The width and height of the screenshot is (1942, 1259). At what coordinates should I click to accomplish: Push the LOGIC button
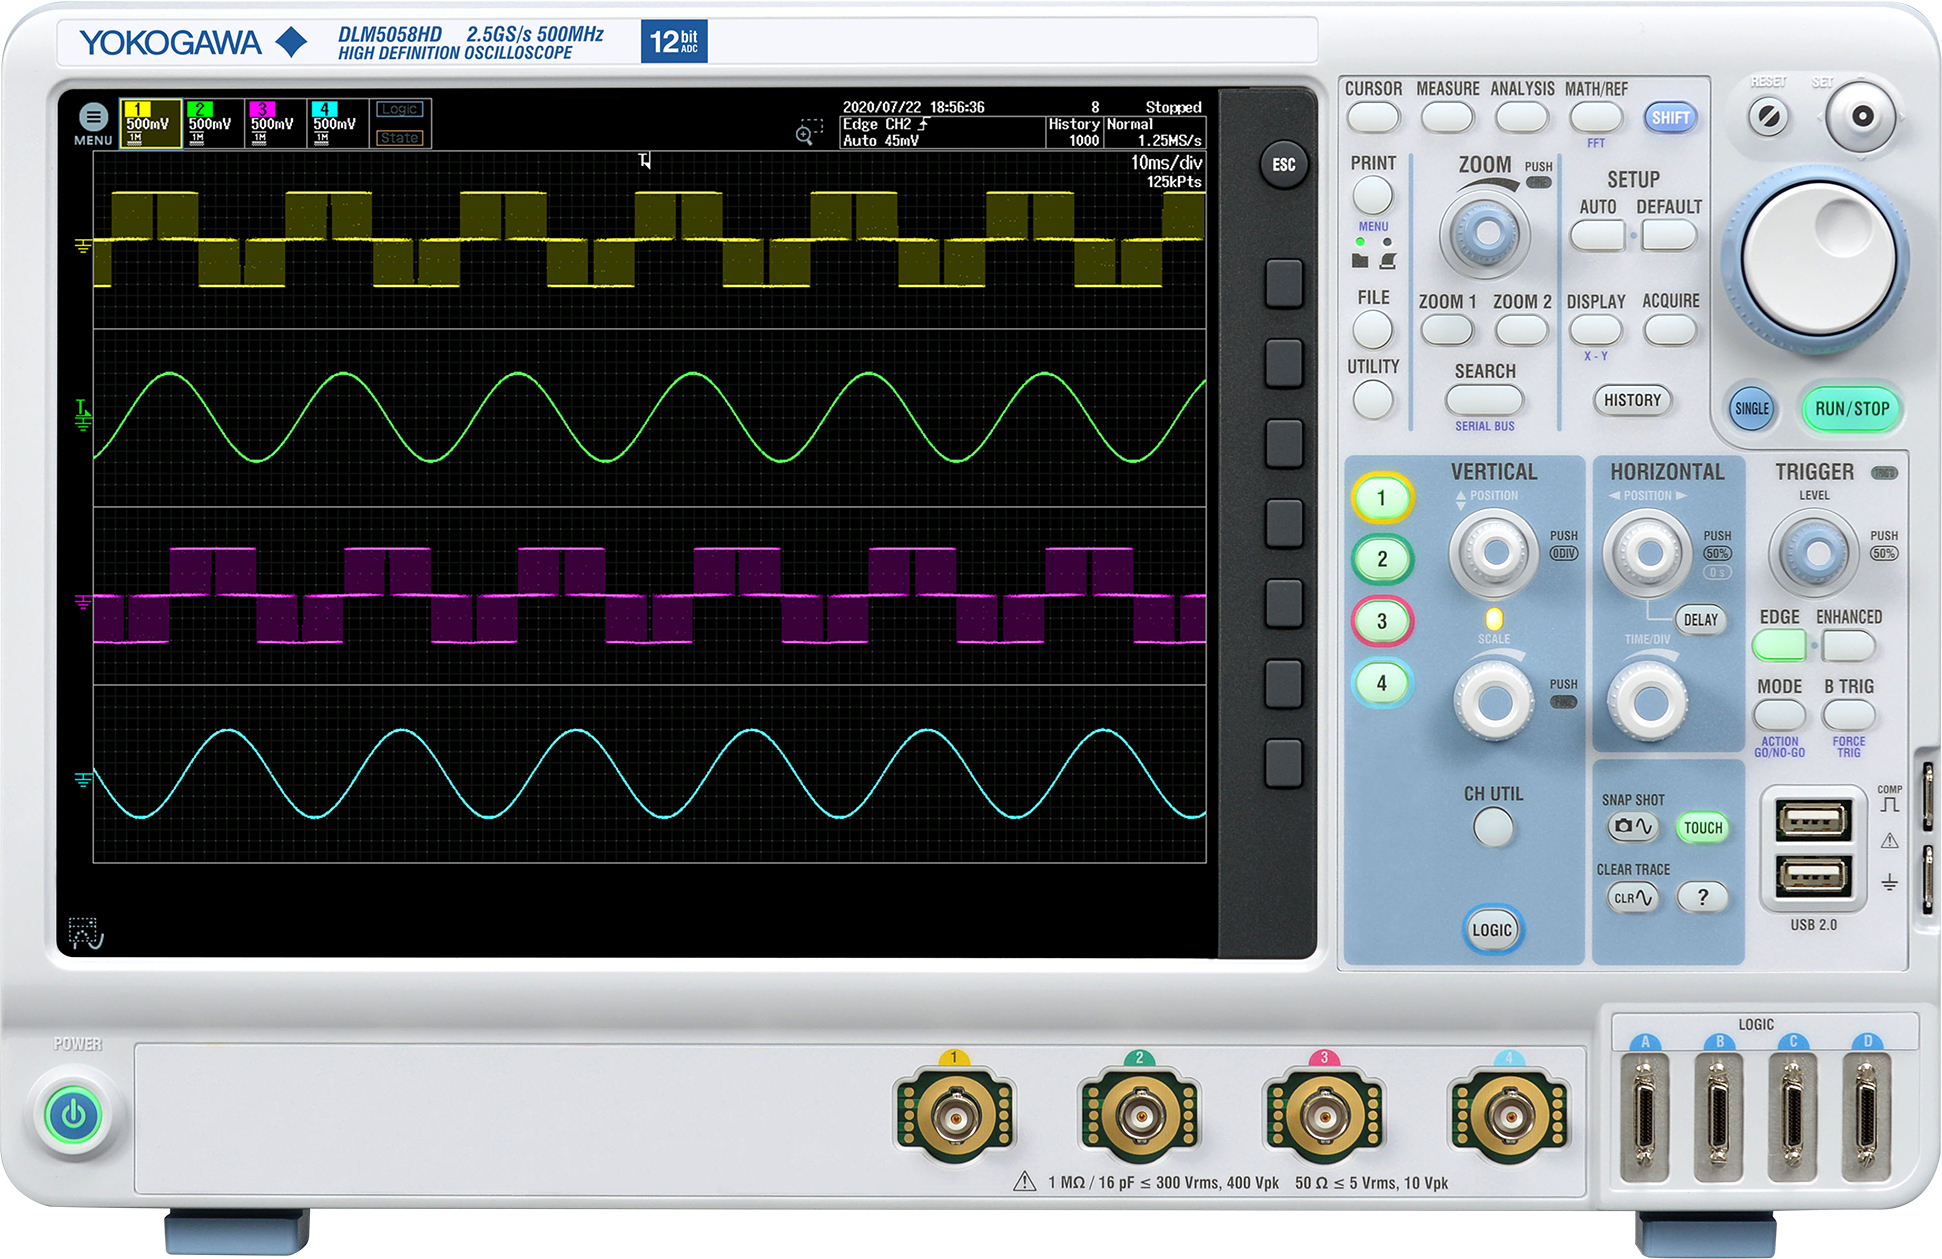(x=1491, y=930)
